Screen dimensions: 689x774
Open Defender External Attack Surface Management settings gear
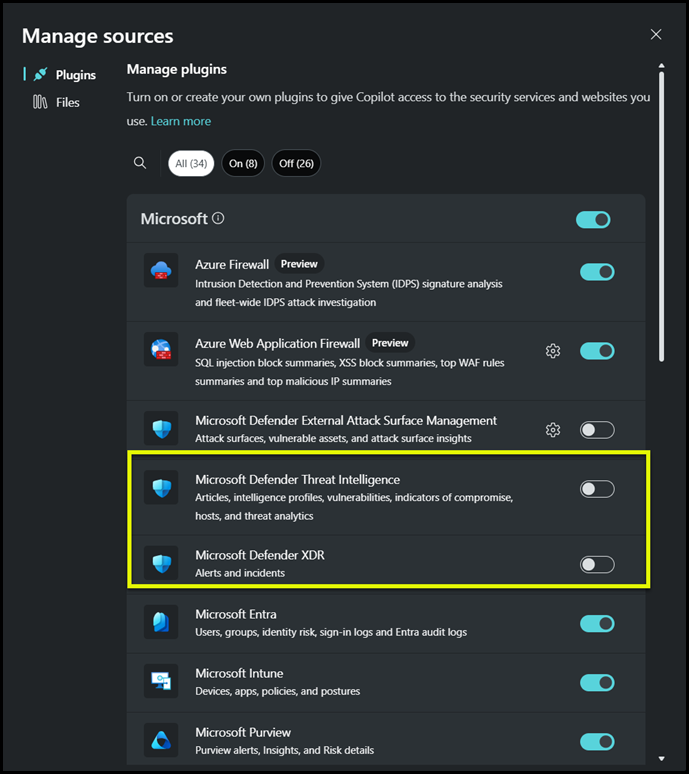coord(553,430)
